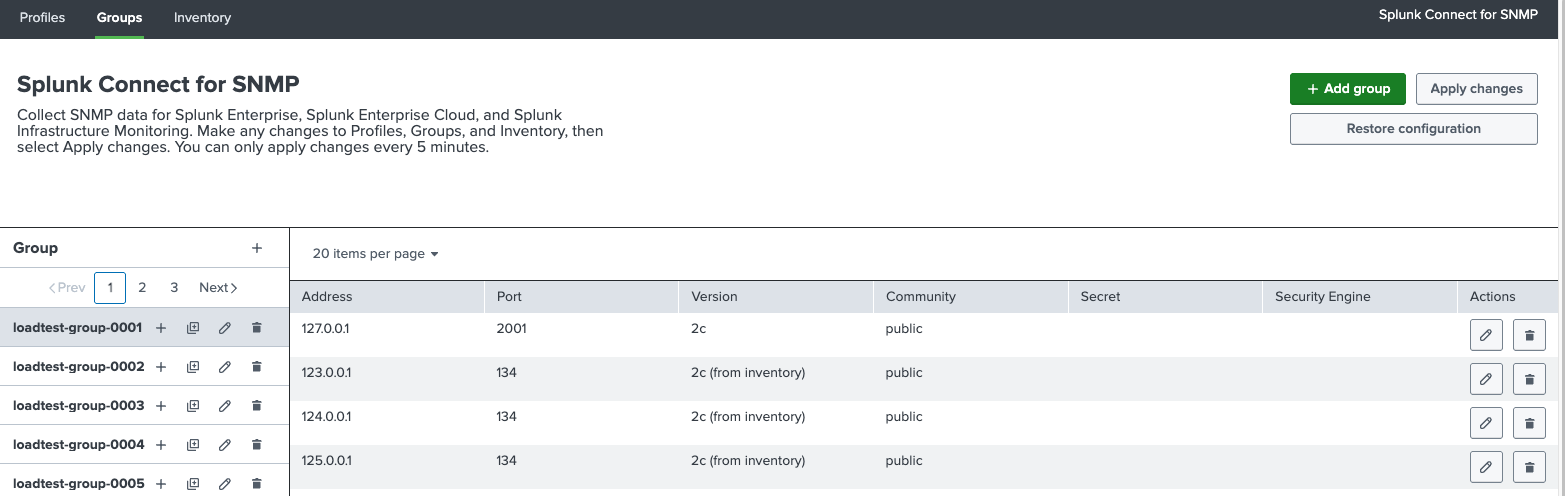Add device to loadtest-group-0005
Screen dimensions: 1565x496
tap(161, 484)
